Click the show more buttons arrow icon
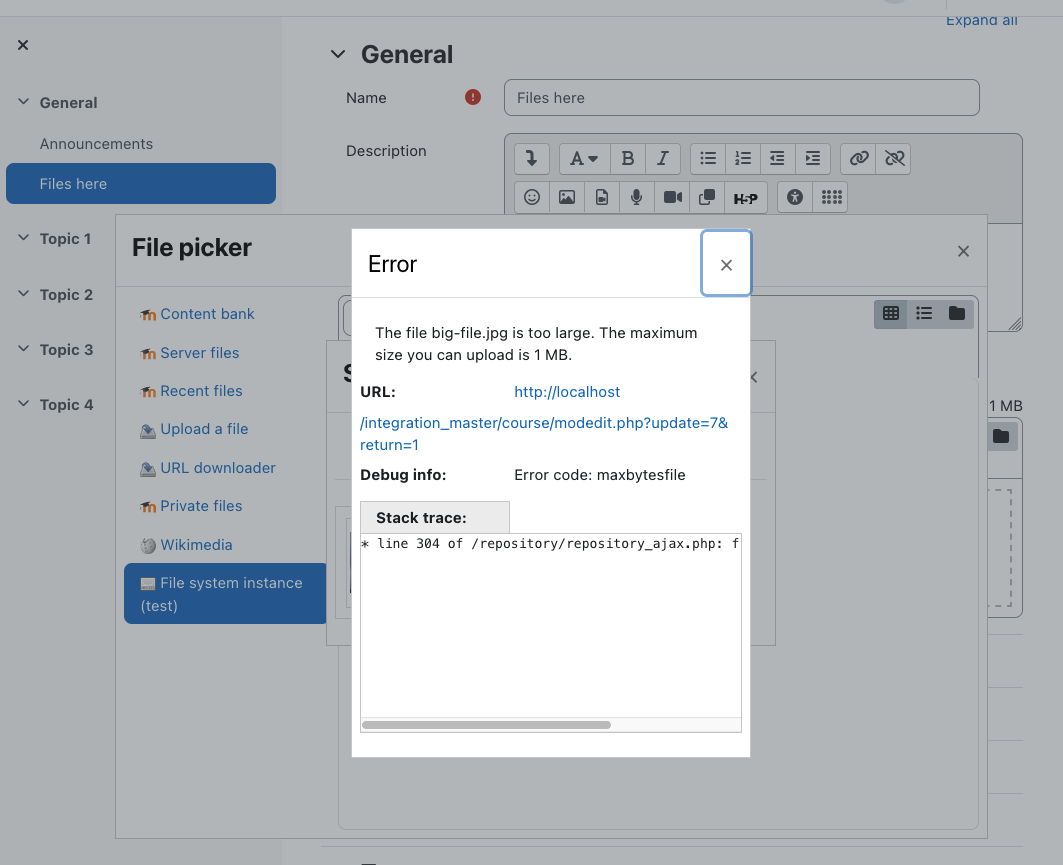 [x=532, y=159]
